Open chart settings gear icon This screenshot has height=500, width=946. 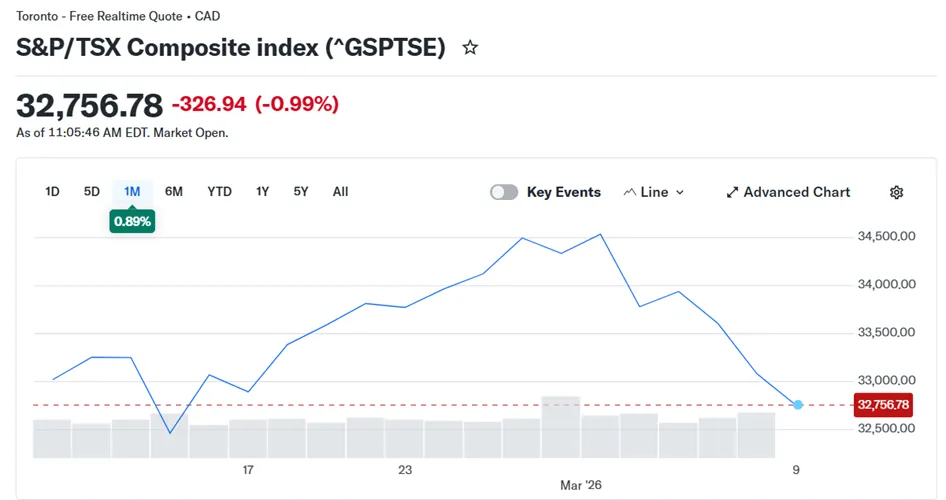(x=896, y=192)
